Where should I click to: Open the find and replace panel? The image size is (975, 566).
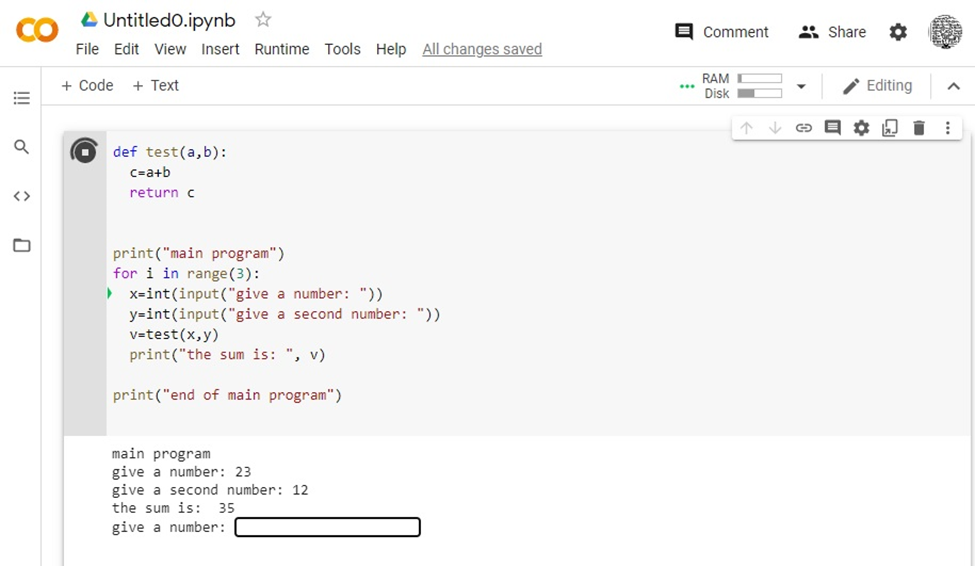tap(21, 147)
